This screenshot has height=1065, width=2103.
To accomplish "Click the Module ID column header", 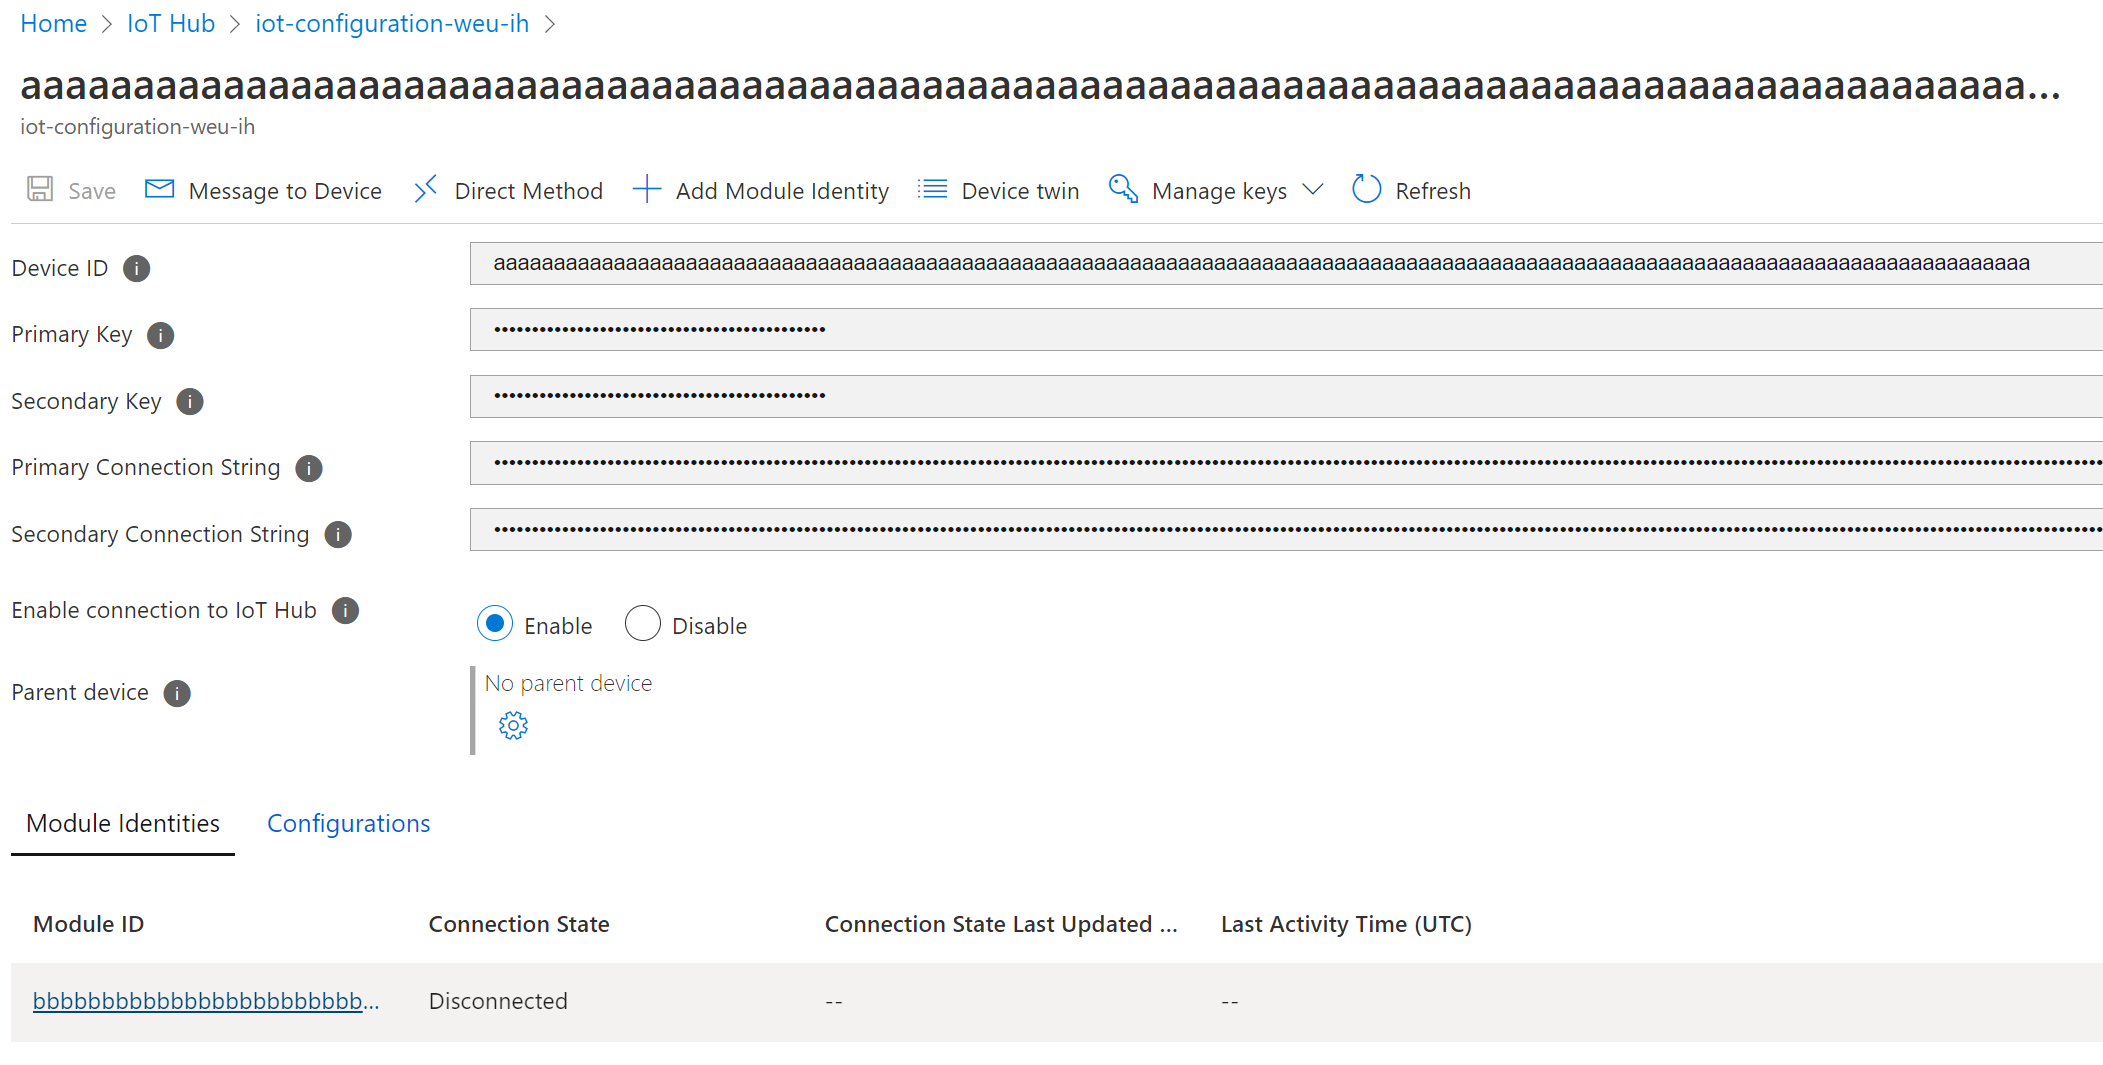I will [x=89, y=925].
